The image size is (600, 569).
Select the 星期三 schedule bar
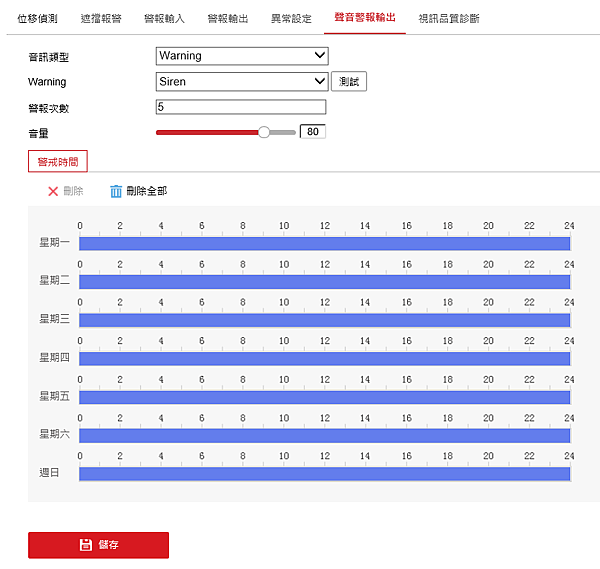click(x=324, y=320)
